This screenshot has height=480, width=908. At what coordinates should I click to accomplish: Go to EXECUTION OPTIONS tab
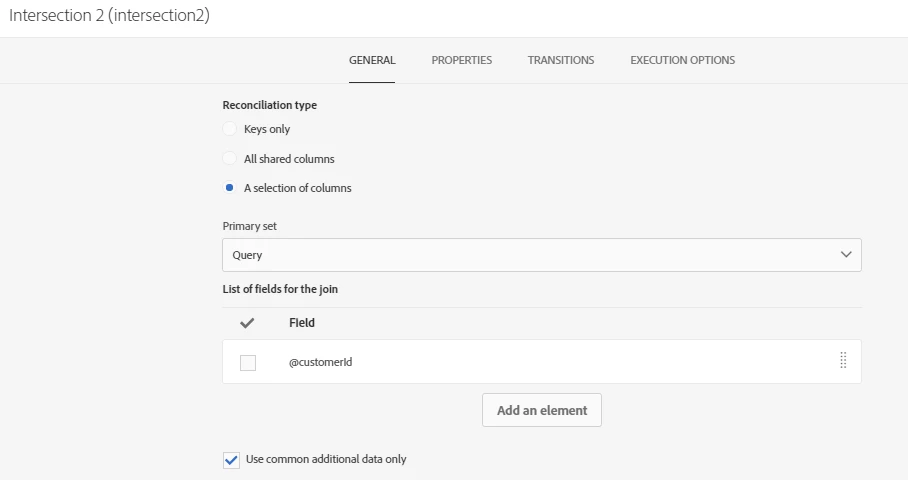tap(682, 60)
